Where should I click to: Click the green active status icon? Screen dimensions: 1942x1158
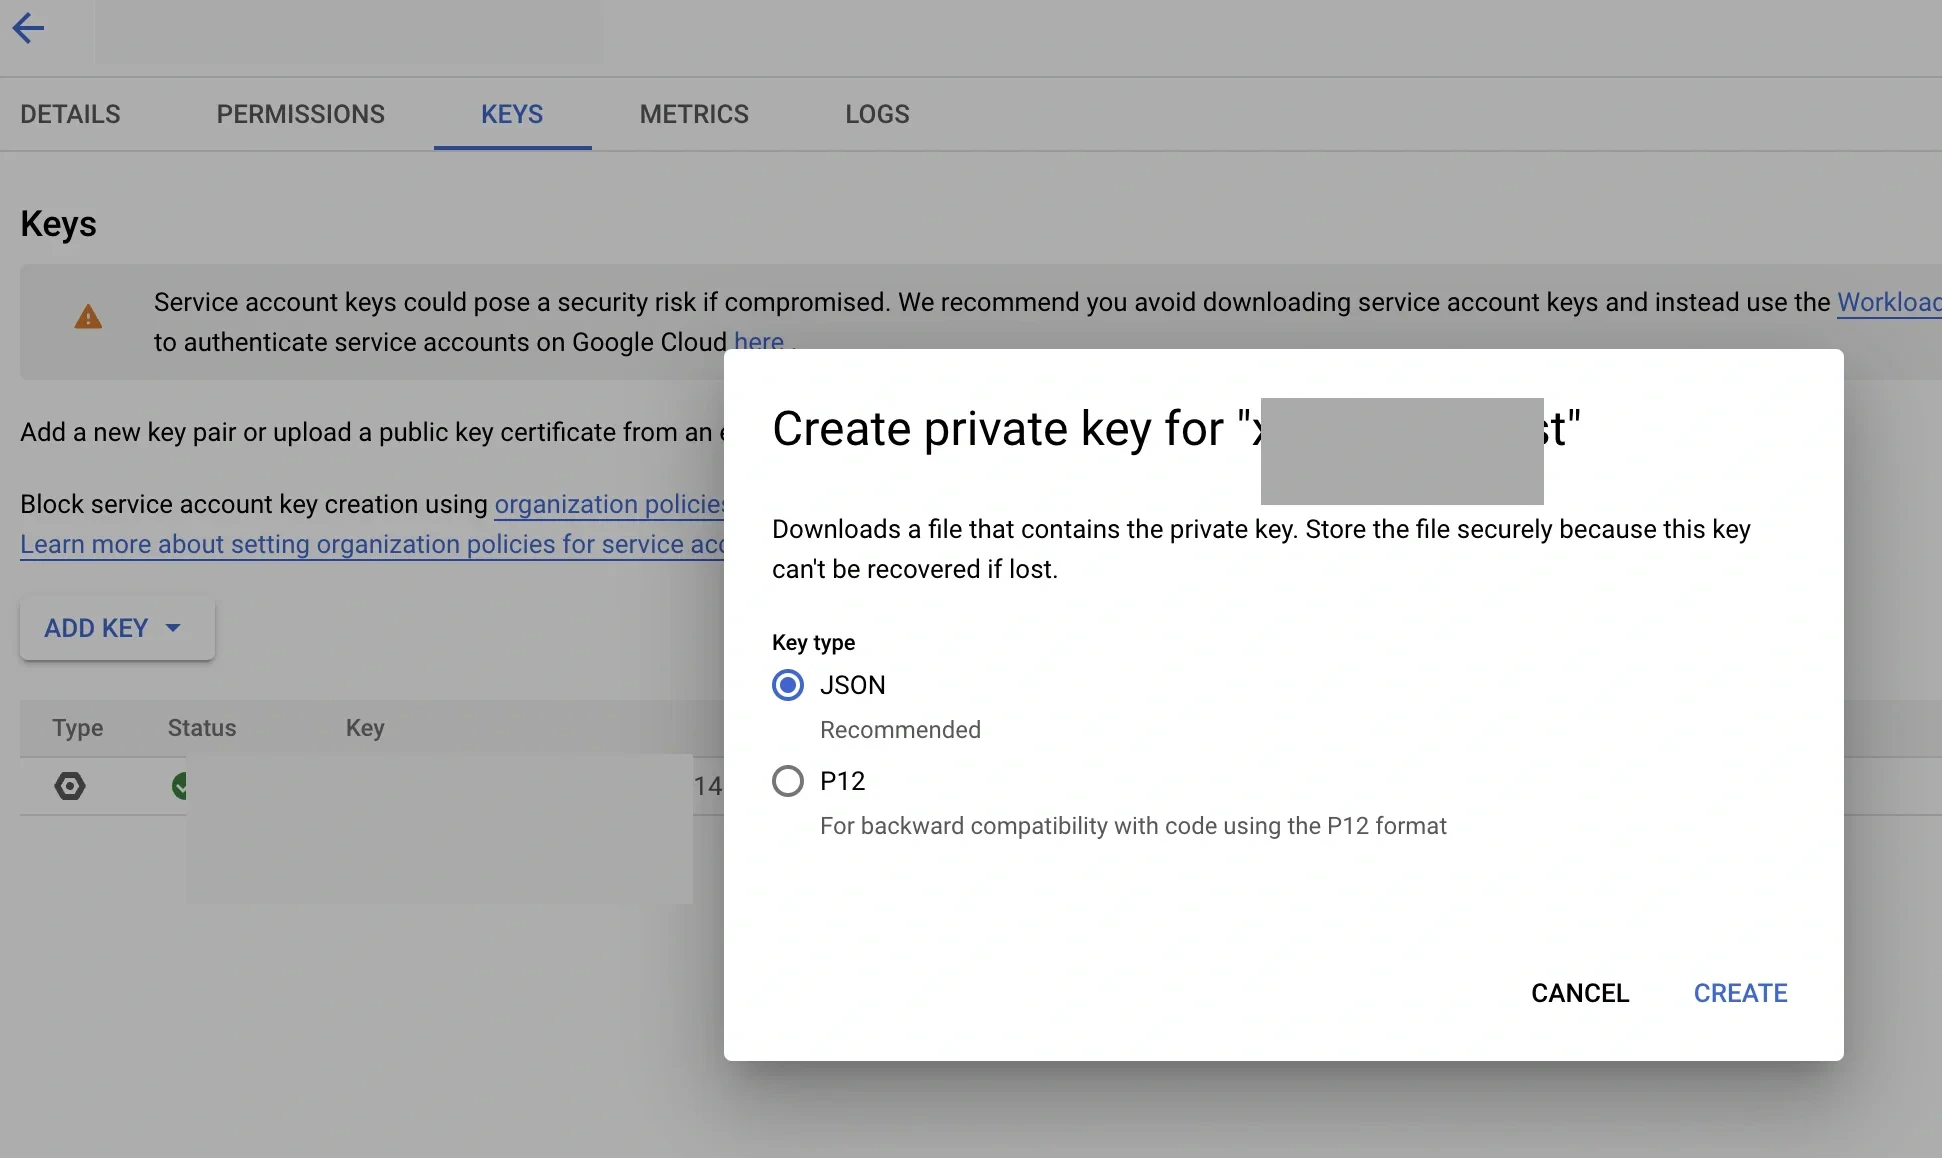pos(180,787)
